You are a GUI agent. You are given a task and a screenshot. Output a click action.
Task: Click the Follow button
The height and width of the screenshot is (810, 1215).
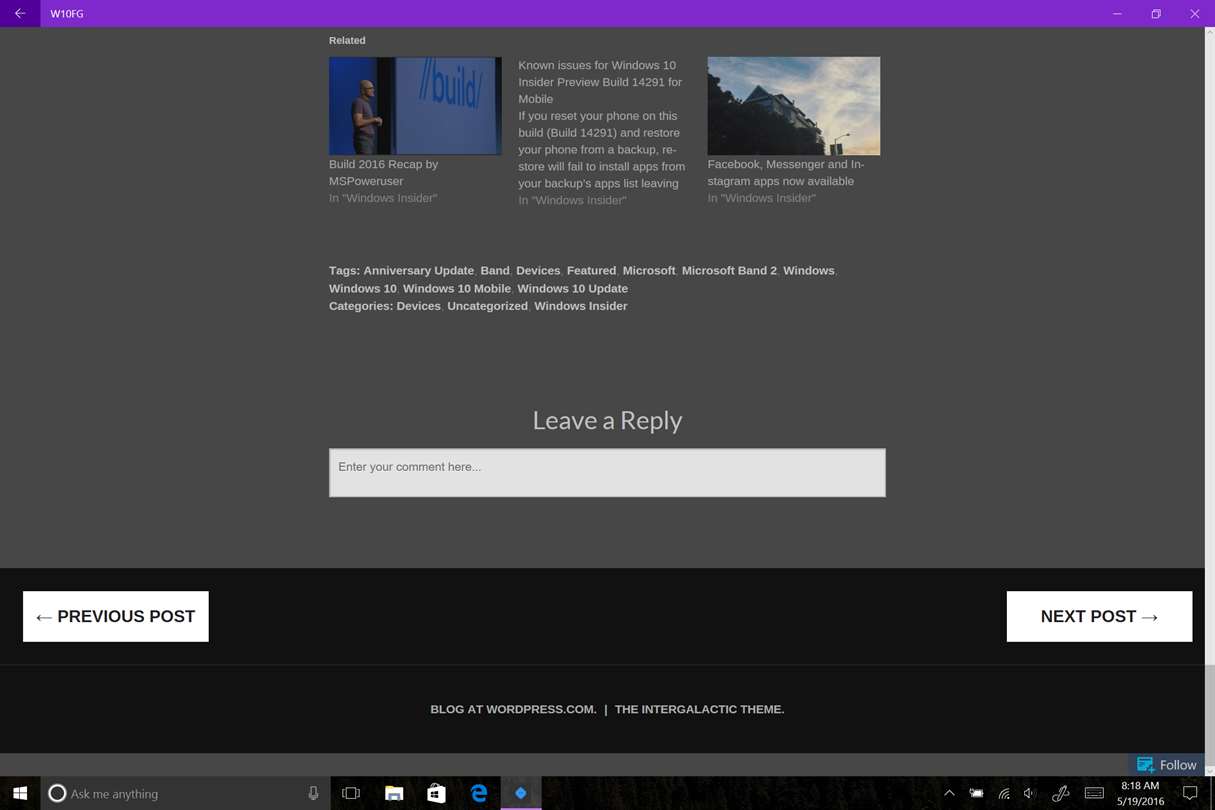pos(1167,765)
